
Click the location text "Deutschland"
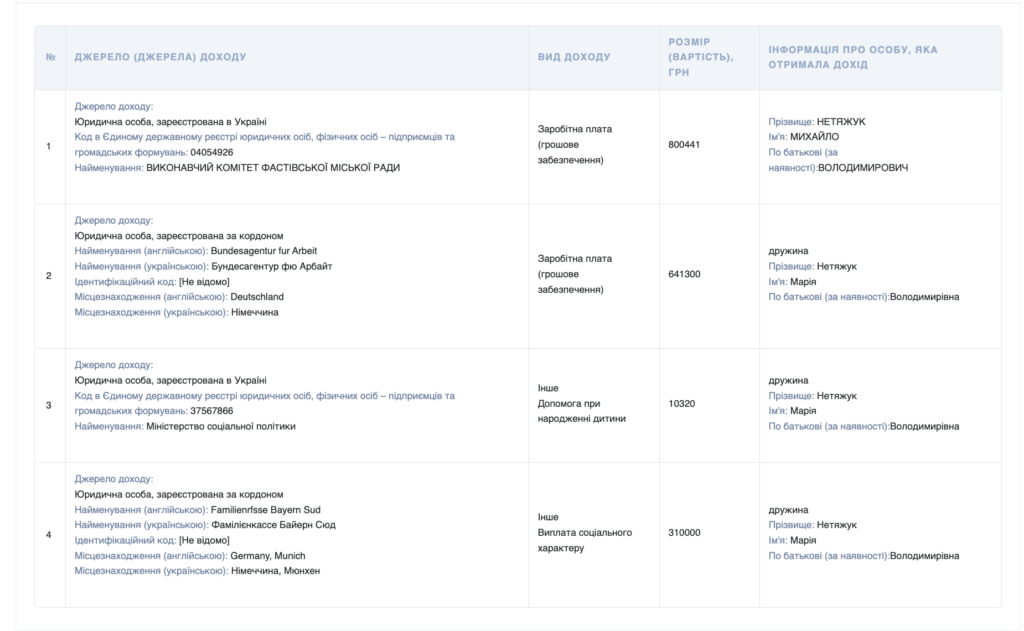(x=257, y=297)
